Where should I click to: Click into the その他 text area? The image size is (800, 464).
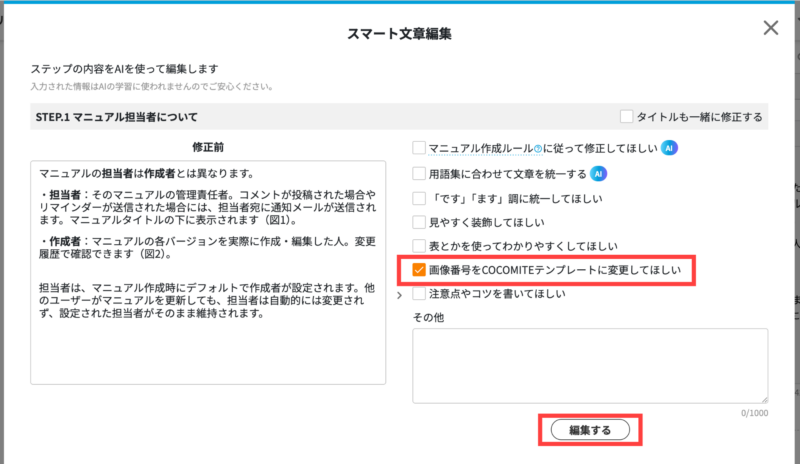point(590,365)
